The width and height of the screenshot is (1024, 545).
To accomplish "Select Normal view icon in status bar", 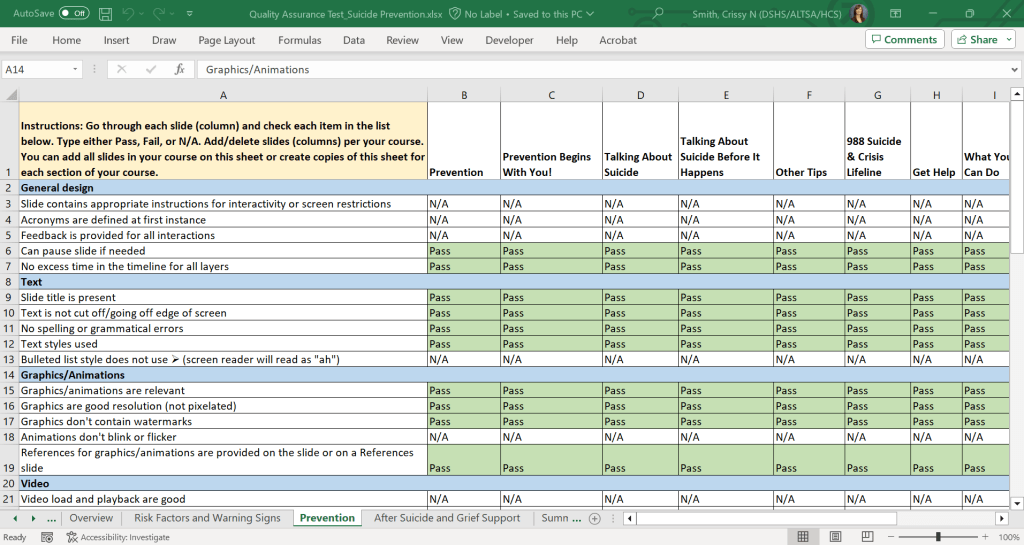I will (x=802, y=537).
